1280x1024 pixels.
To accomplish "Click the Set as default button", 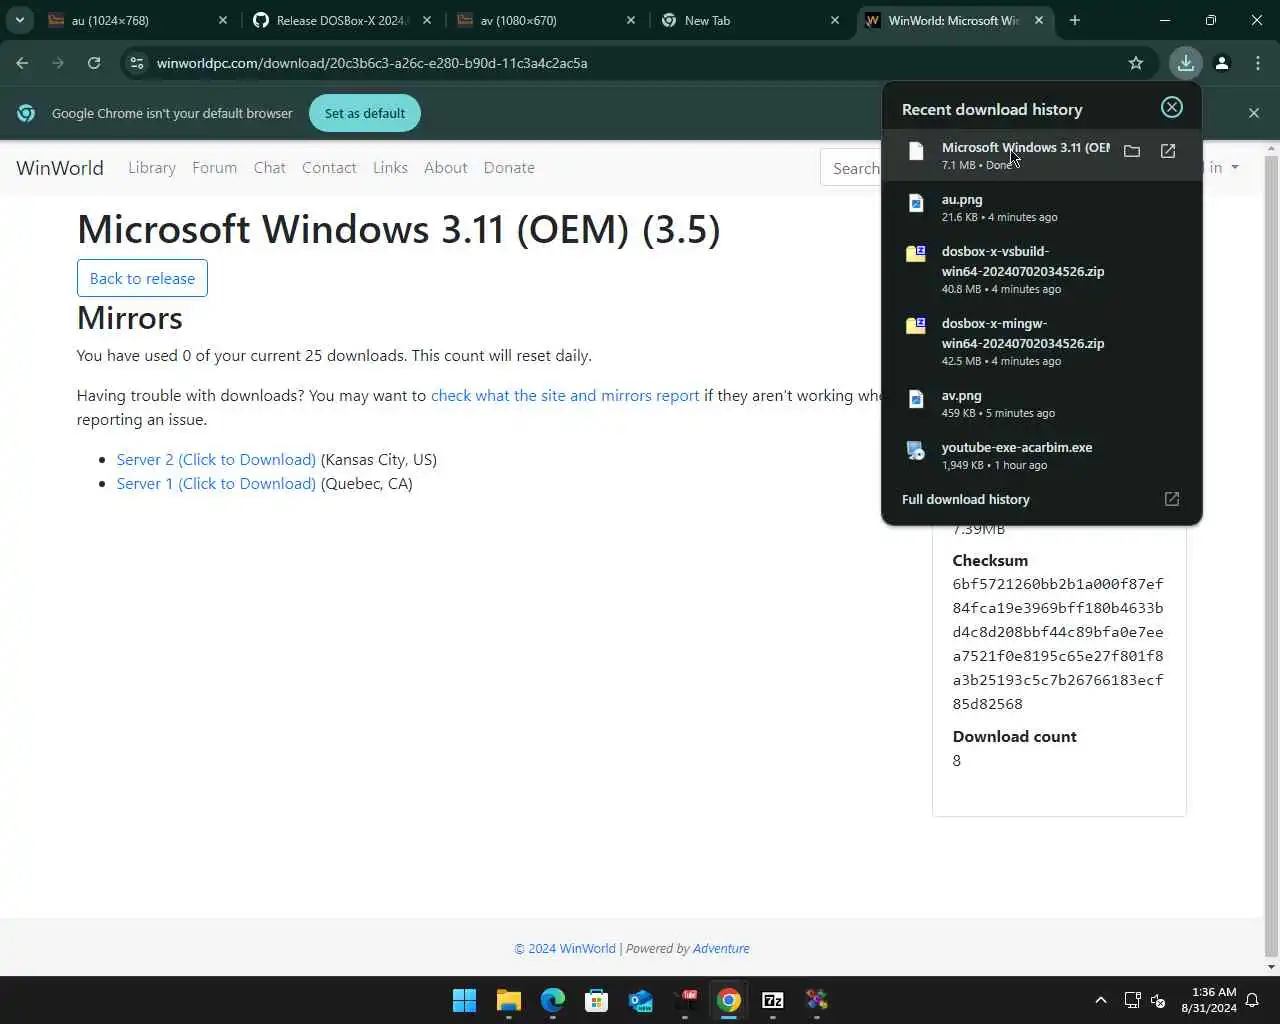I will click(365, 113).
